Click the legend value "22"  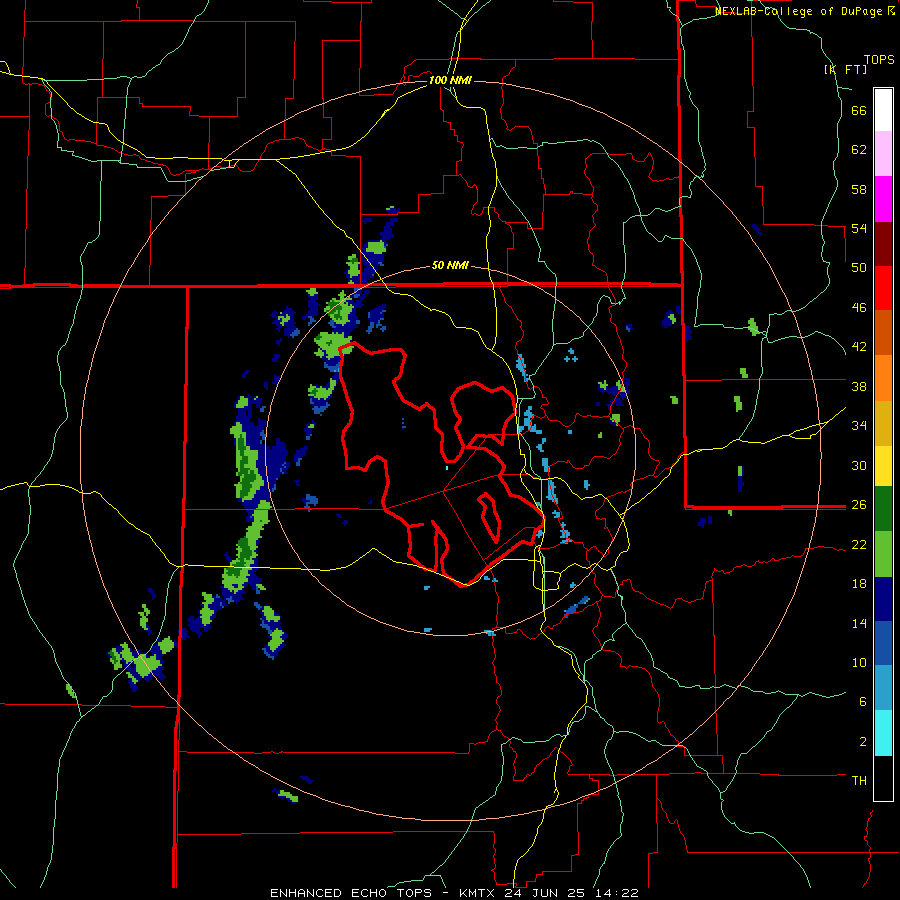coord(859,544)
